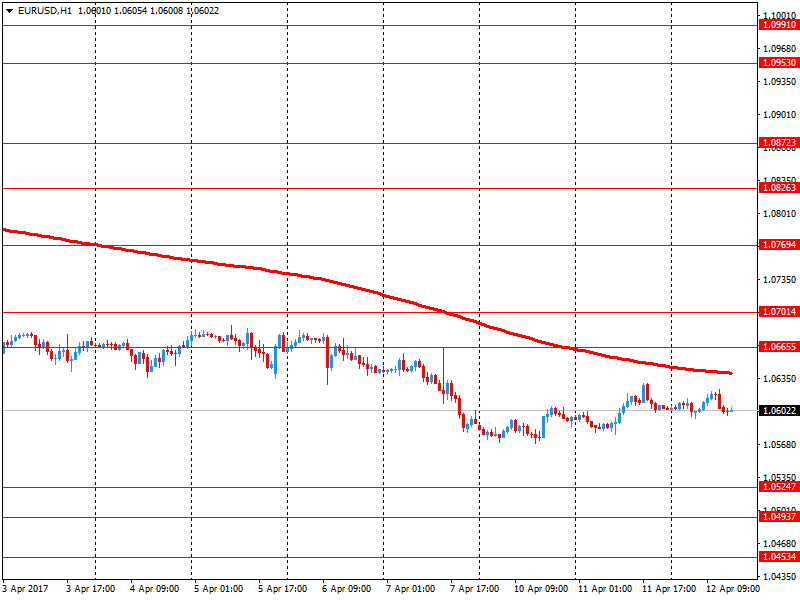800x600 pixels.
Task: Click the 1.09680 price scale value
Action: tap(780, 48)
